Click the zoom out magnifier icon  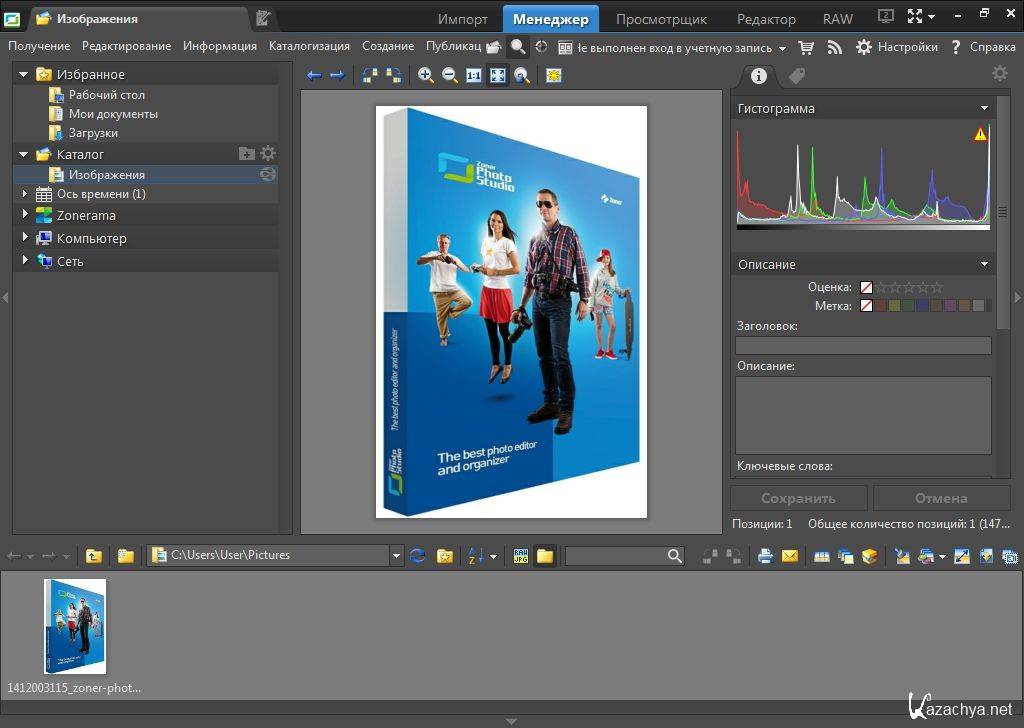point(450,75)
